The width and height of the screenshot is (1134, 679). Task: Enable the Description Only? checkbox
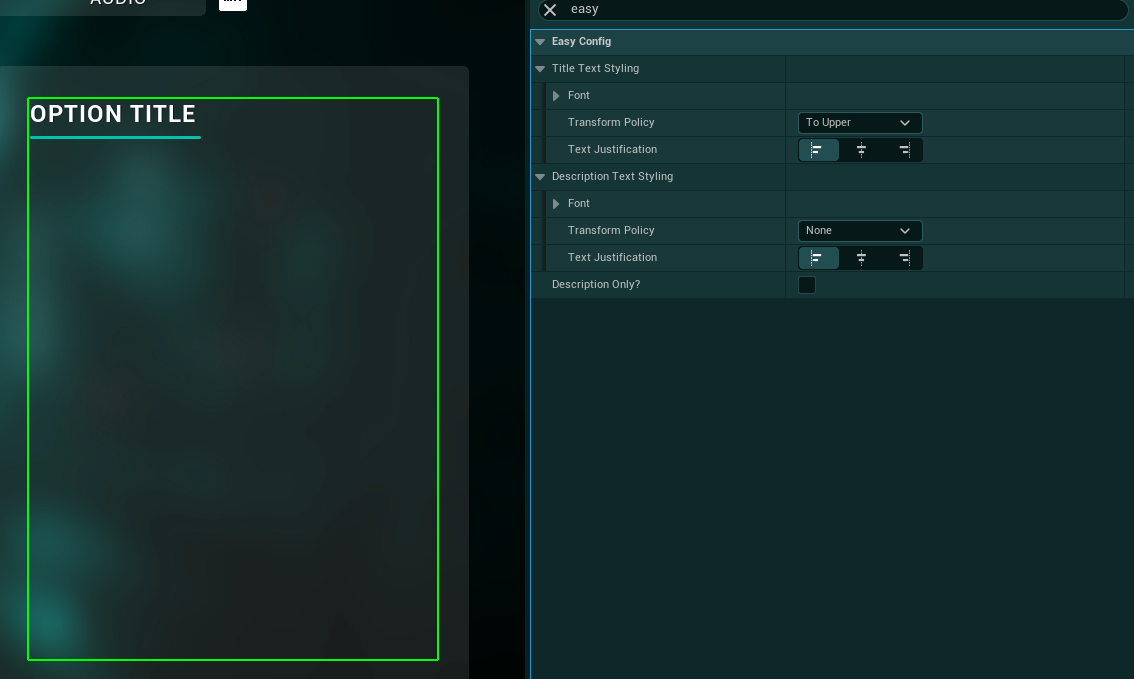click(806, 285)
